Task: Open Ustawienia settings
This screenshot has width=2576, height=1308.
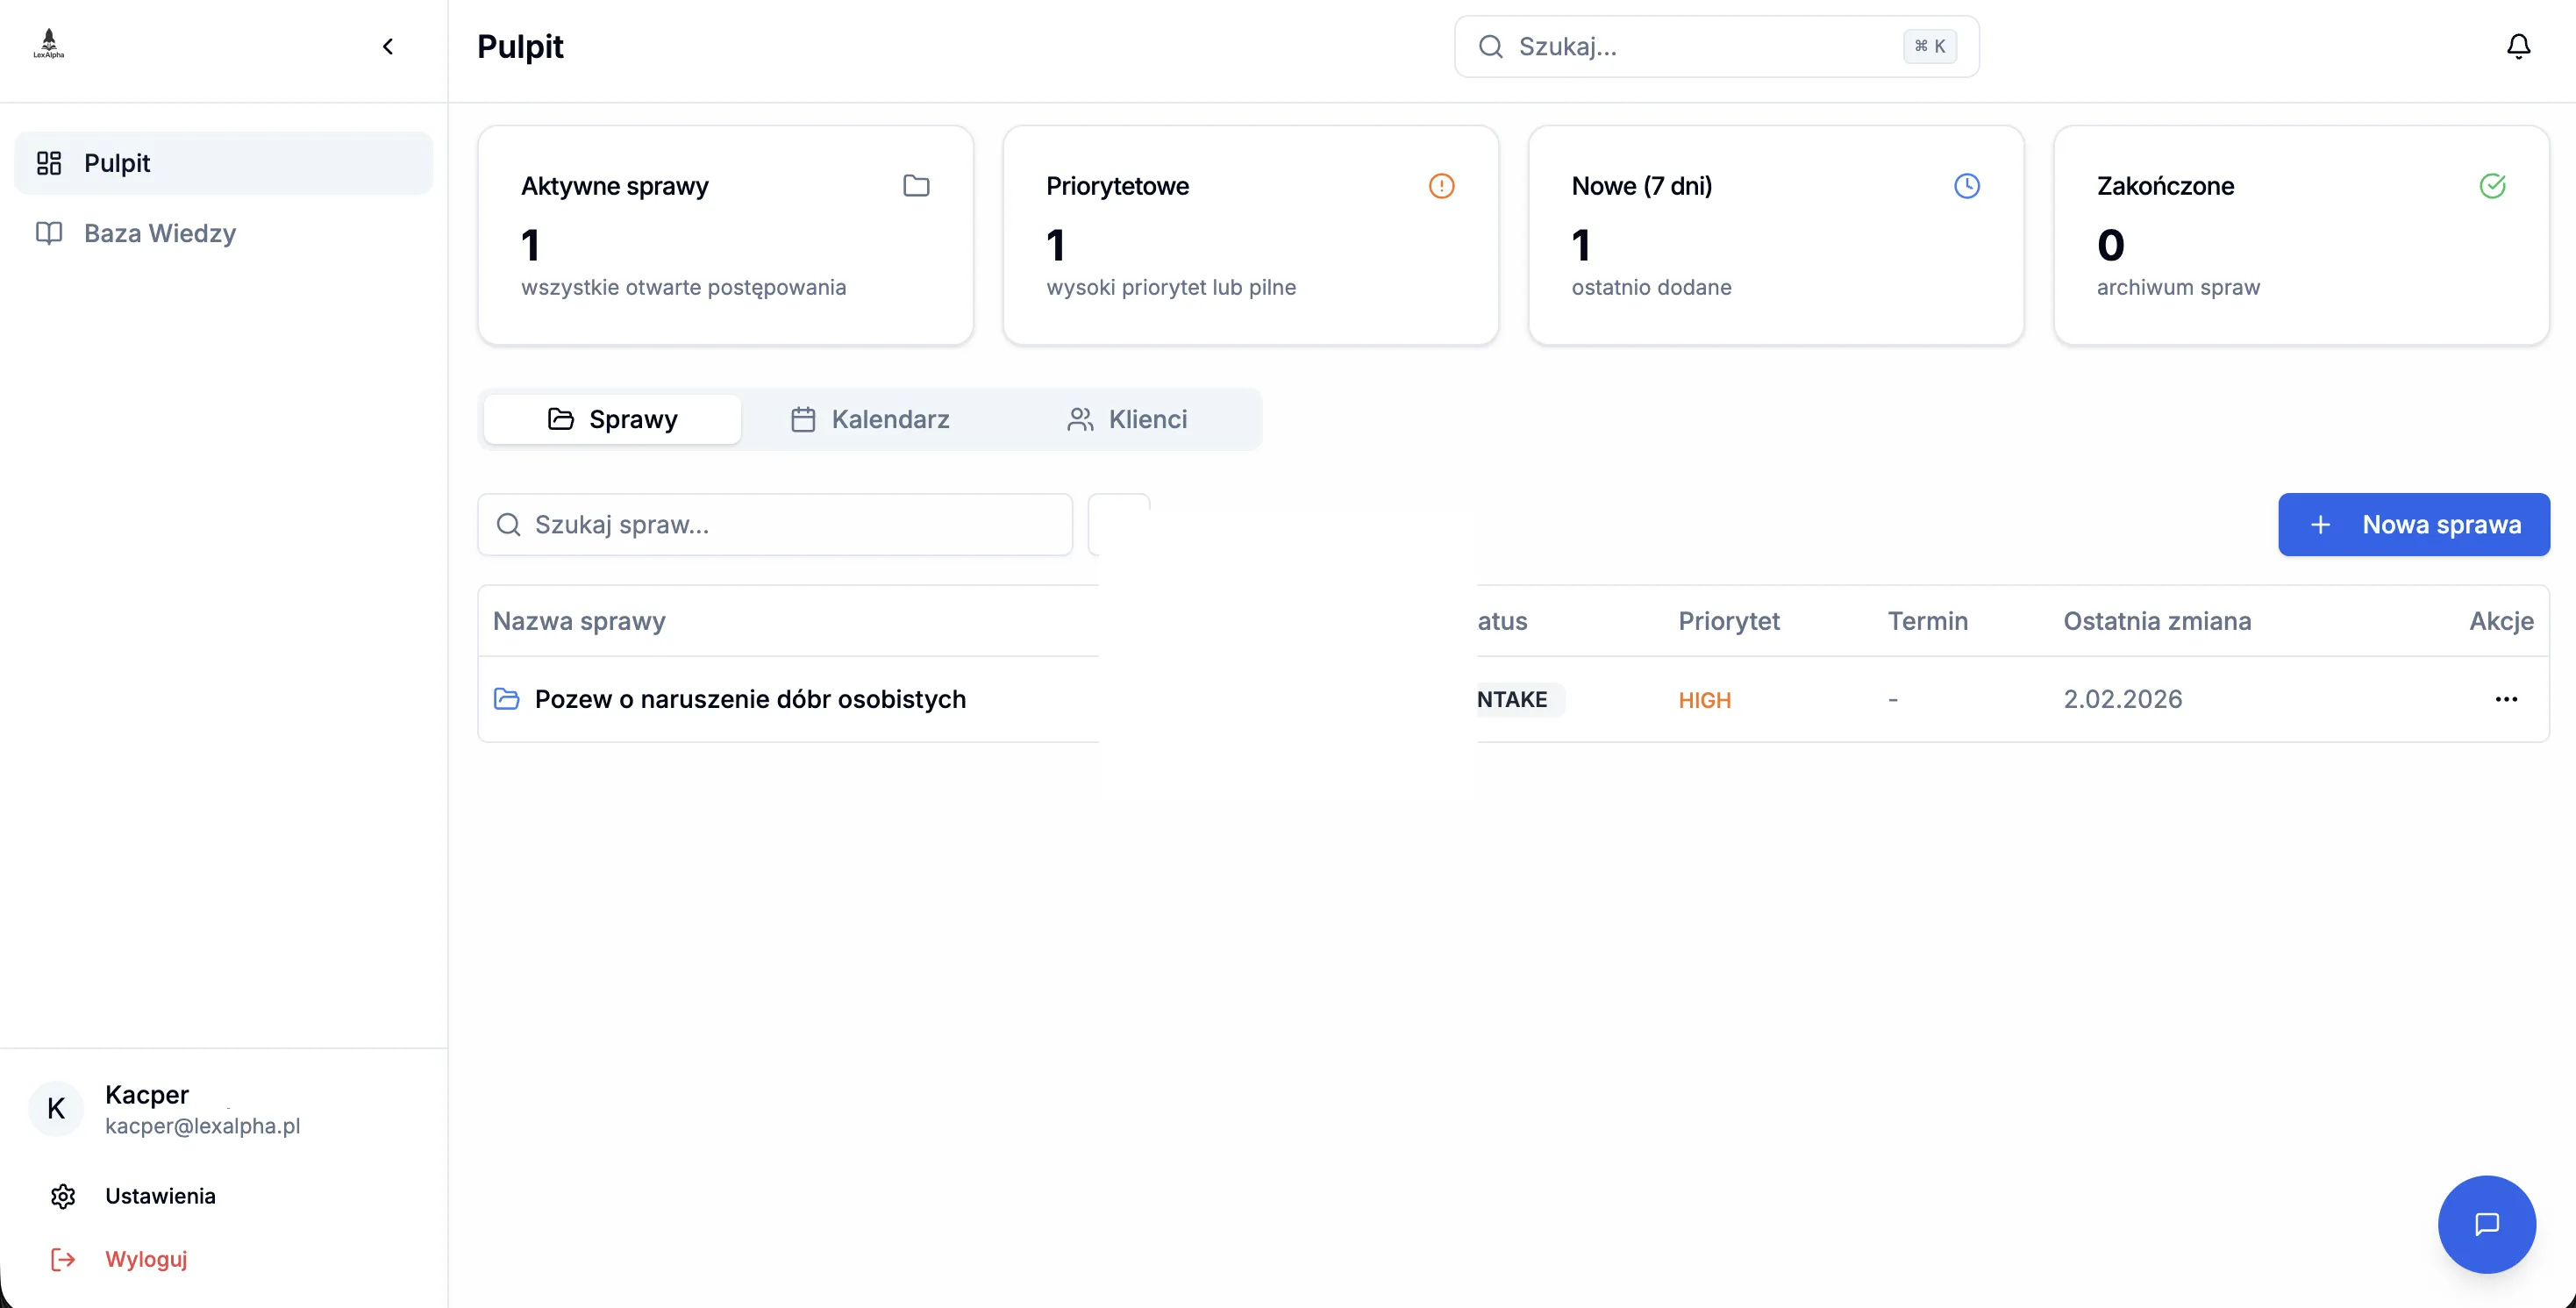Action: [160, 1196]
